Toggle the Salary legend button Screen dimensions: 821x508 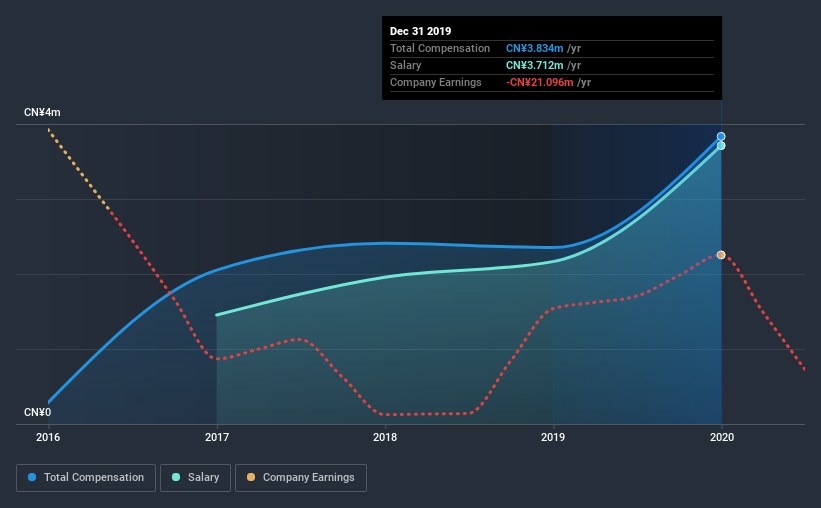(195, 478)
